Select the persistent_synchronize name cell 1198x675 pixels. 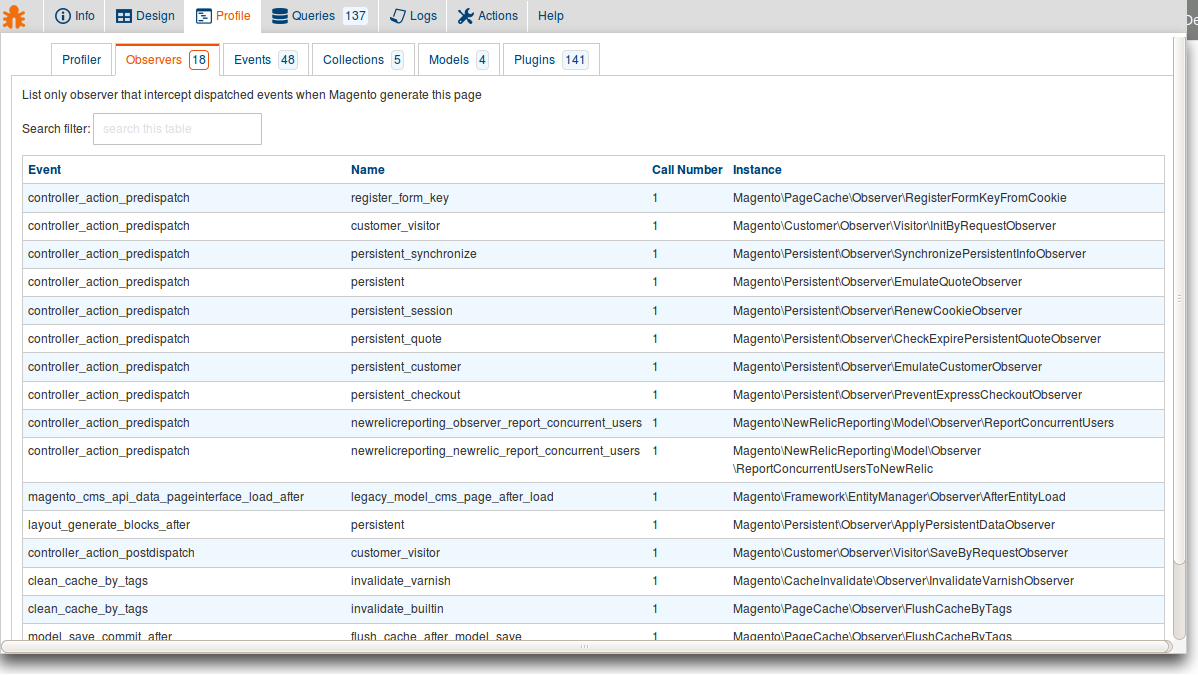tap(413, 254)
